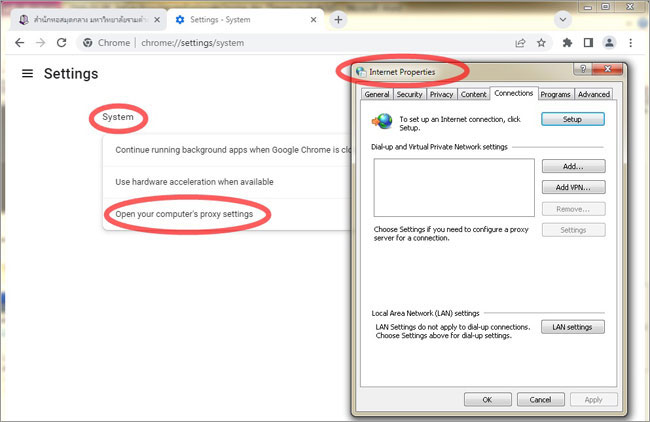Screen dimensions: 650x422
Task: Switch to the Advanced tab
Action: point(593,94)
